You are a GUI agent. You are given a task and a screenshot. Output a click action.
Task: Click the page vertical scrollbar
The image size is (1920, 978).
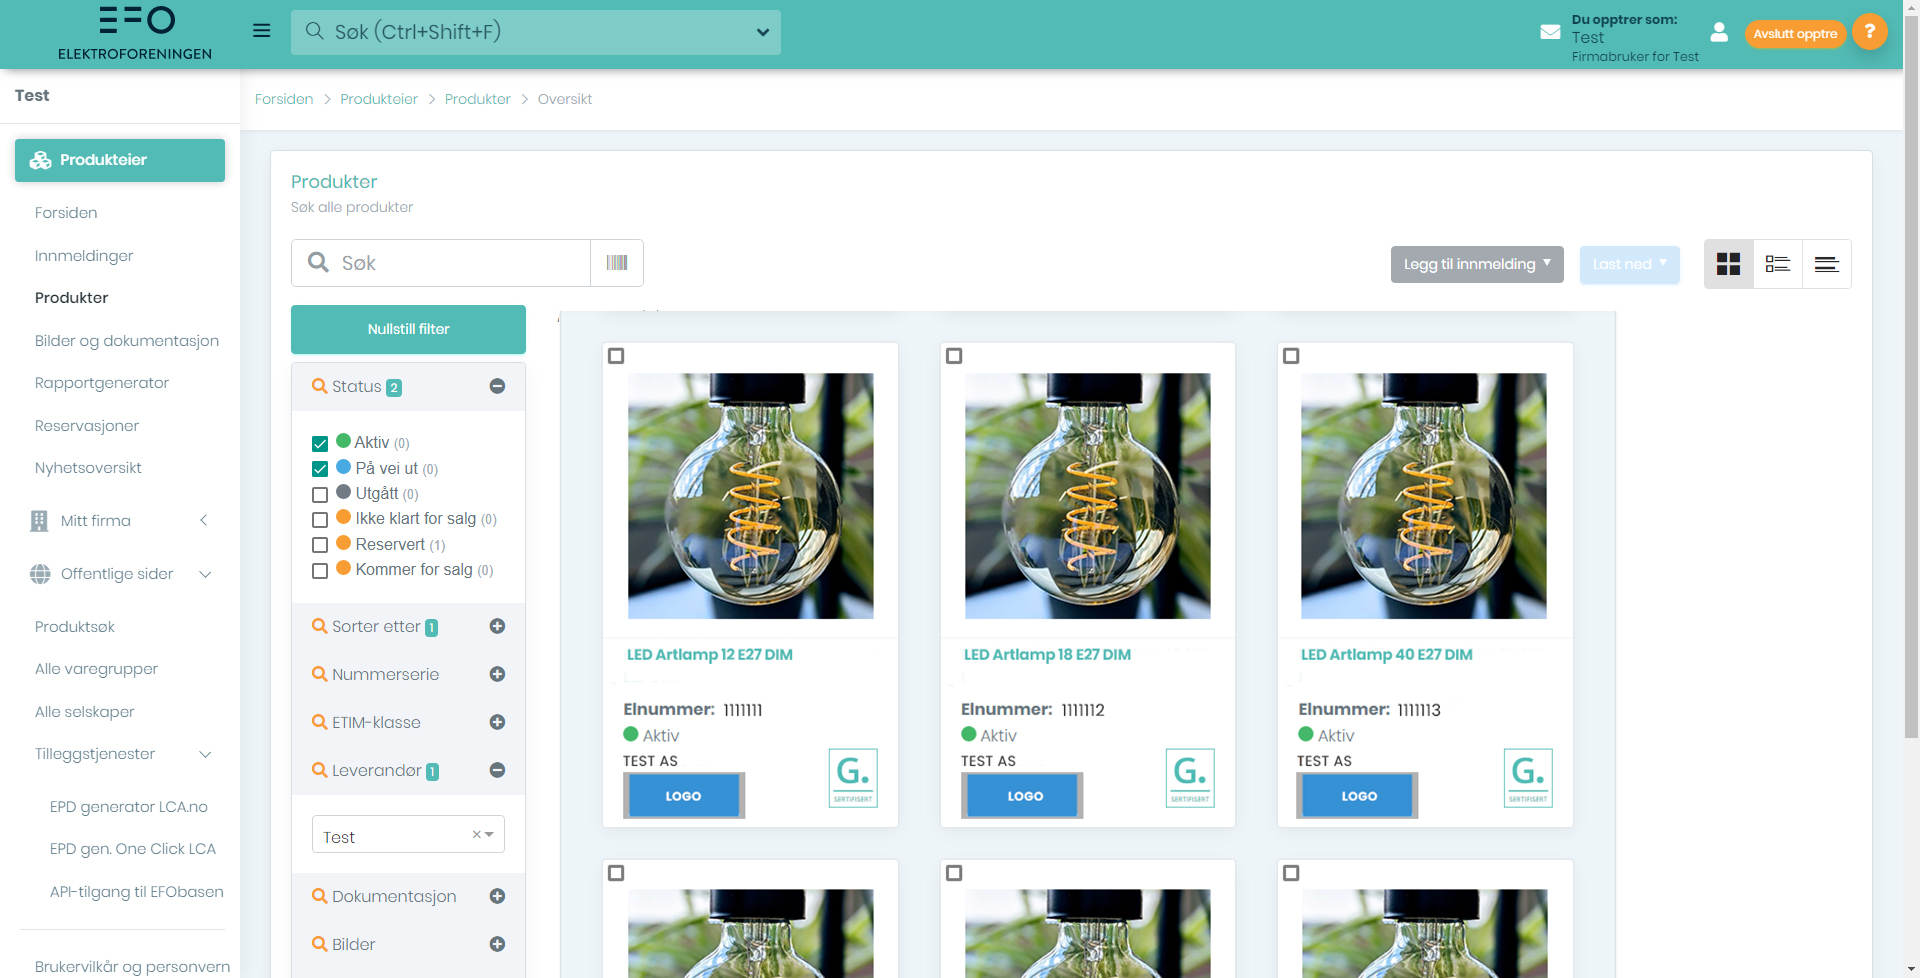[x=1911, y=400]
